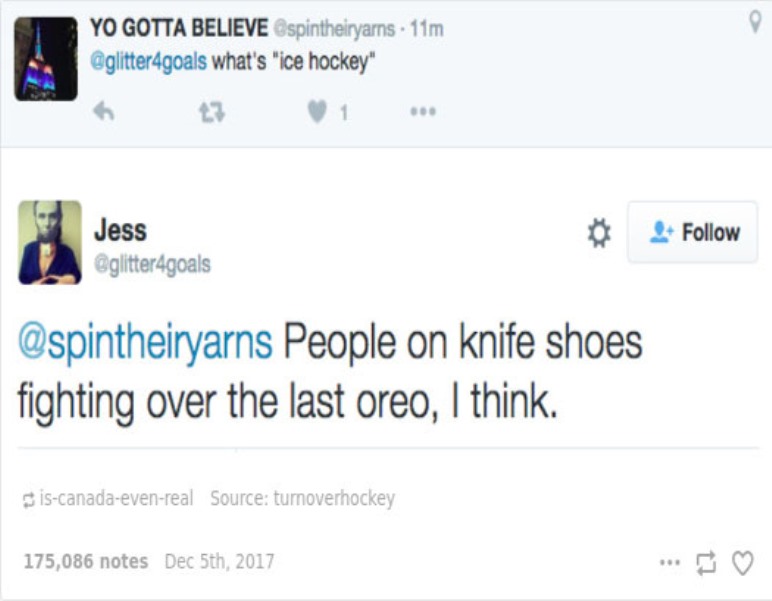View the 175,086 notes
Screen dimensions: 772x601
[85, 561]
